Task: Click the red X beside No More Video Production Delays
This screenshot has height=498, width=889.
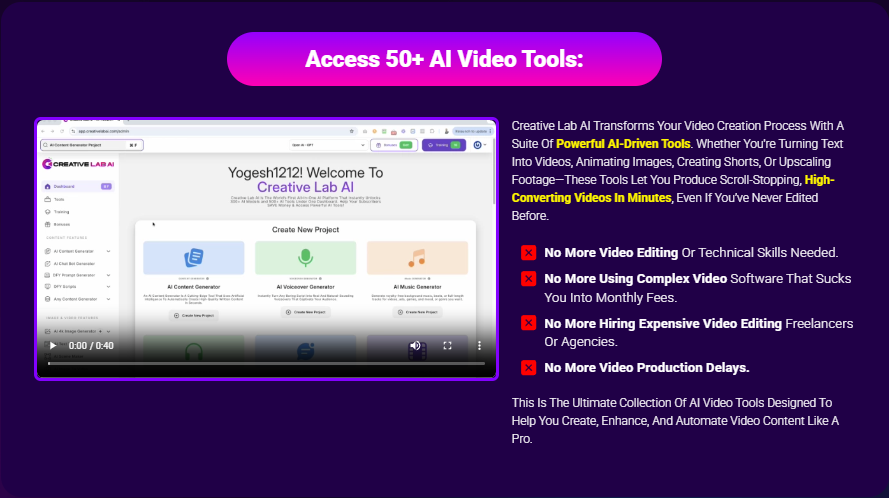Action: tap(528, 368)
